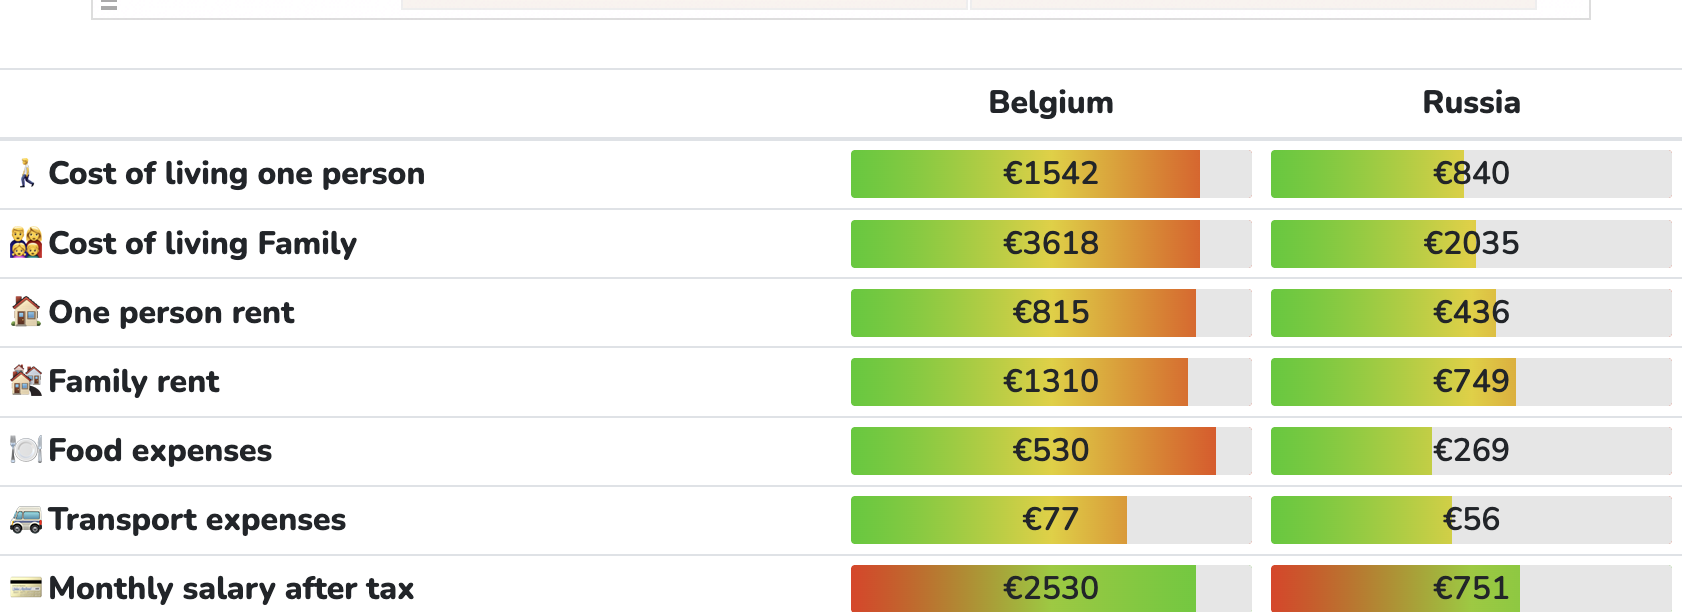Select the Russia column header
This screenshot has height=612, width=1690.
(1471, 102)
